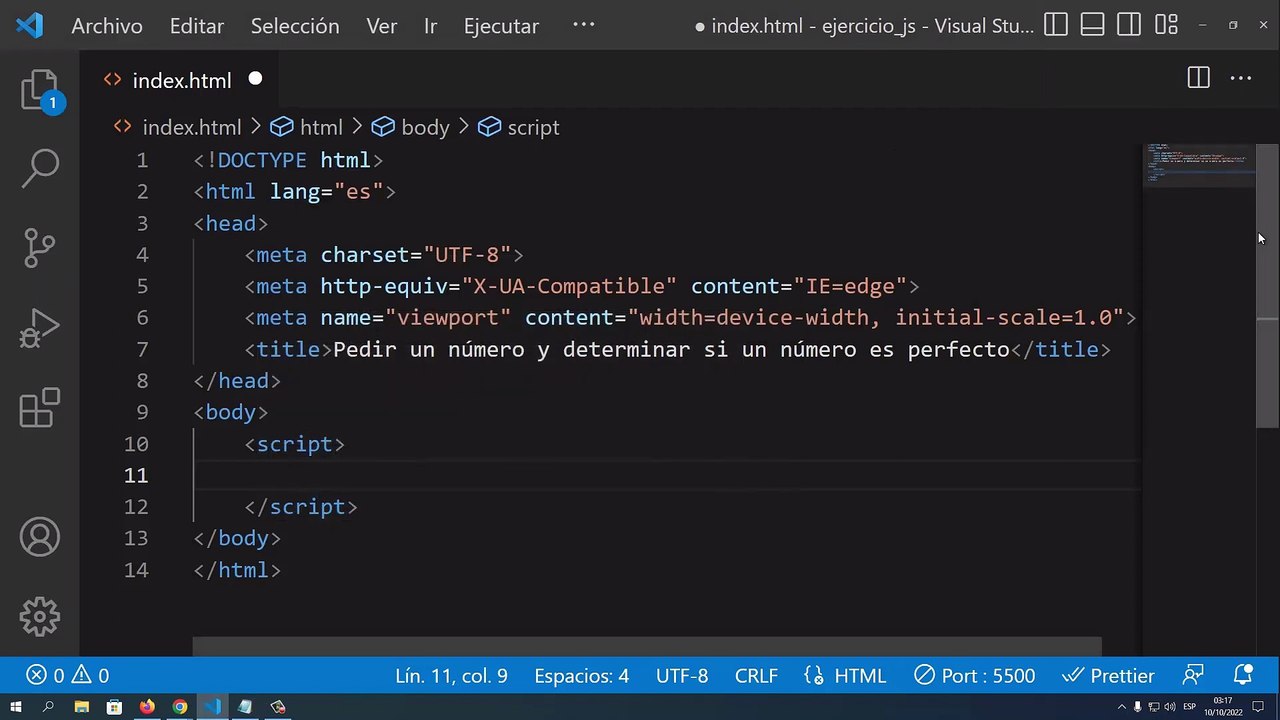Change end of line sequence CRLF
1280x720 pixels.
756,675
